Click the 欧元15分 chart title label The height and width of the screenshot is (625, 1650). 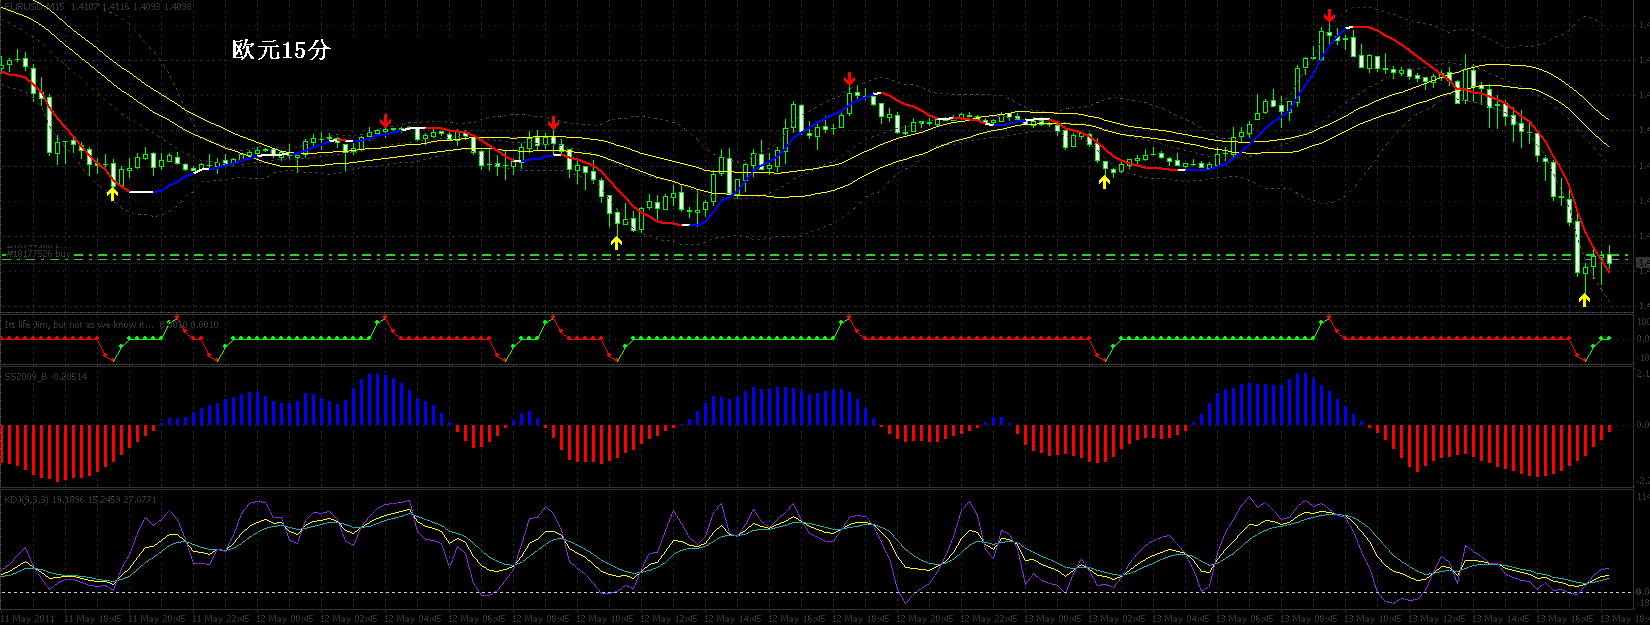(281, 49)
